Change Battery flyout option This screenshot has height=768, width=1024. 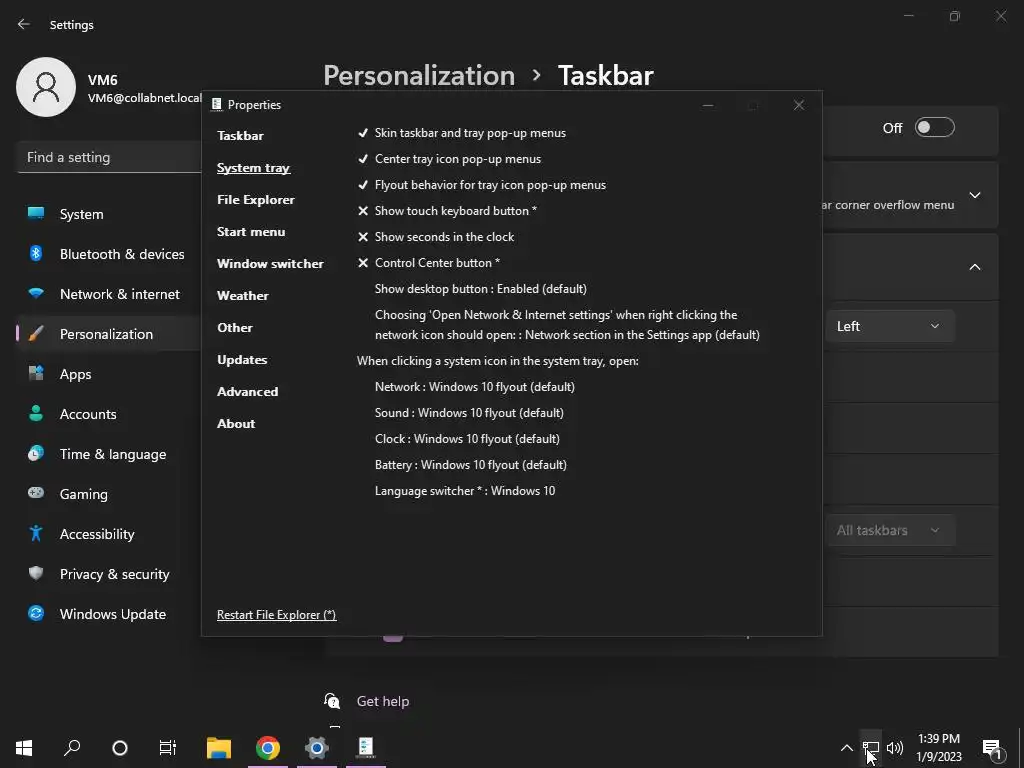471,465
